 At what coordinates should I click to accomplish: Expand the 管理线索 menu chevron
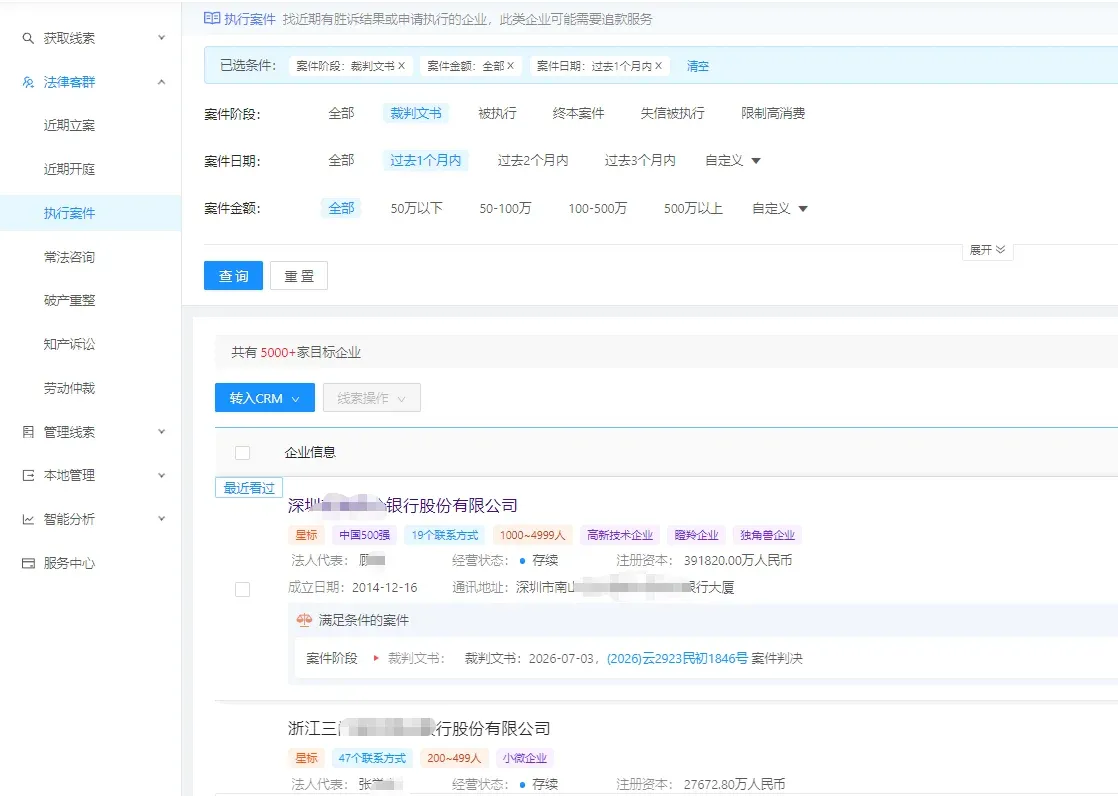[x=162, y=432]
